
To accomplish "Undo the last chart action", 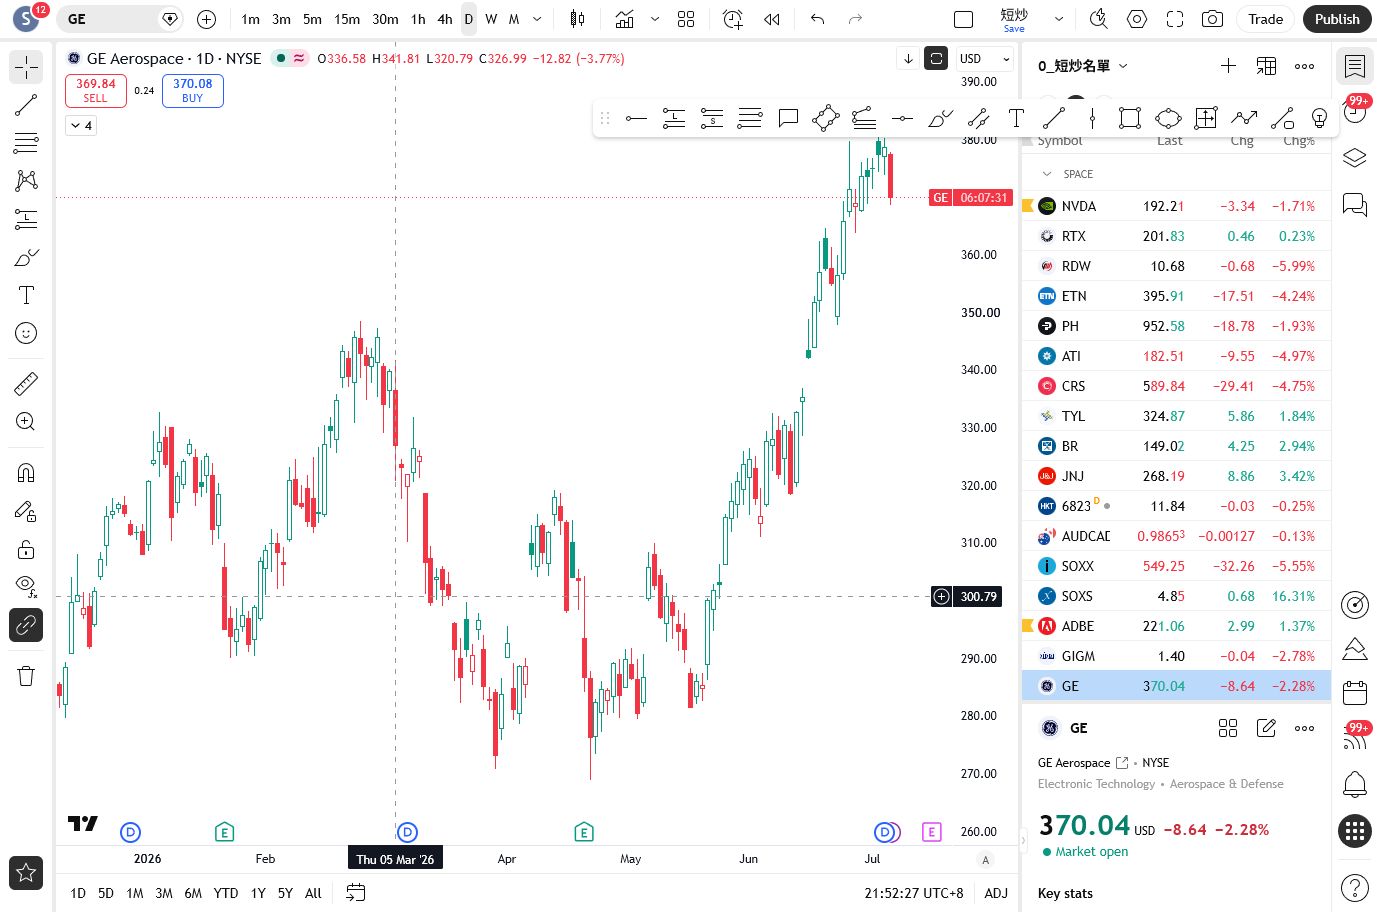I will [818, 19].
